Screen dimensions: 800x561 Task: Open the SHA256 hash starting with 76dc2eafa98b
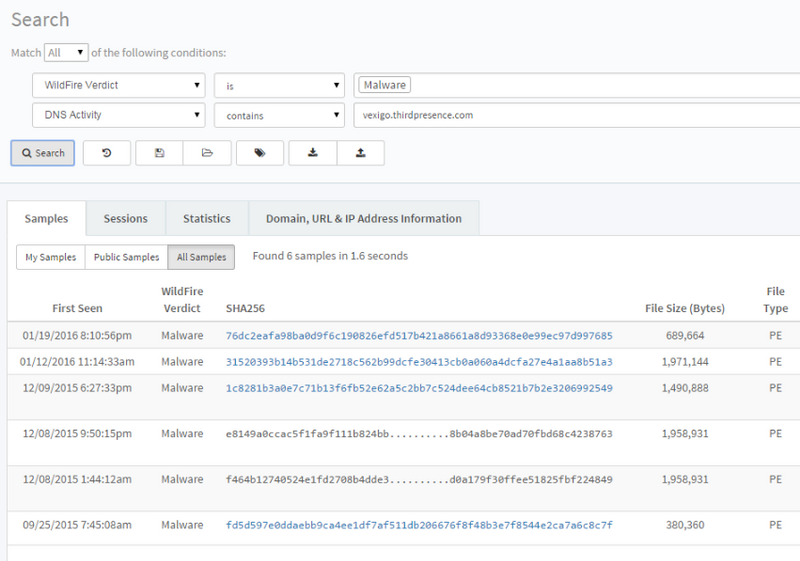(419, 336)
